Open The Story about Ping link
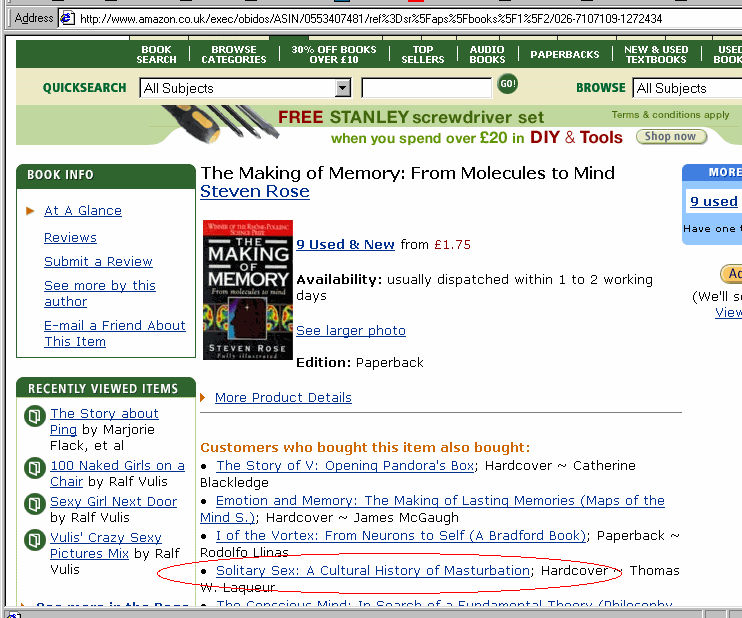742x618 pixels. click(x=104, y=421)
